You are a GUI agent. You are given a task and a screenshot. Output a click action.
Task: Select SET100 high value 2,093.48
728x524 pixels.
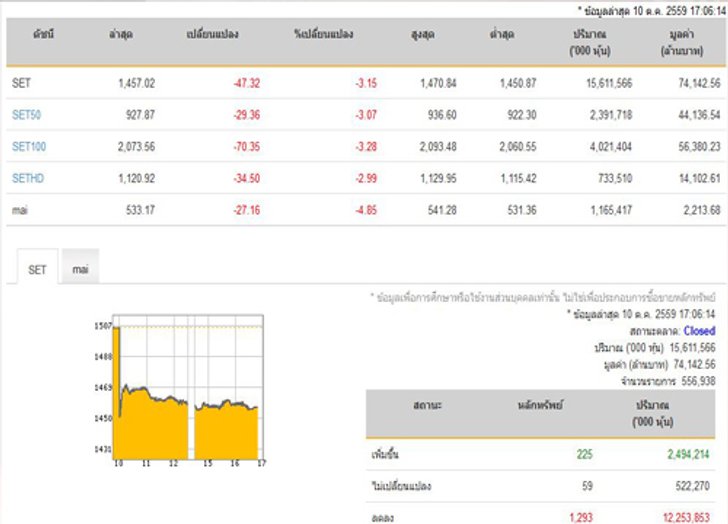tap(438, 147)
